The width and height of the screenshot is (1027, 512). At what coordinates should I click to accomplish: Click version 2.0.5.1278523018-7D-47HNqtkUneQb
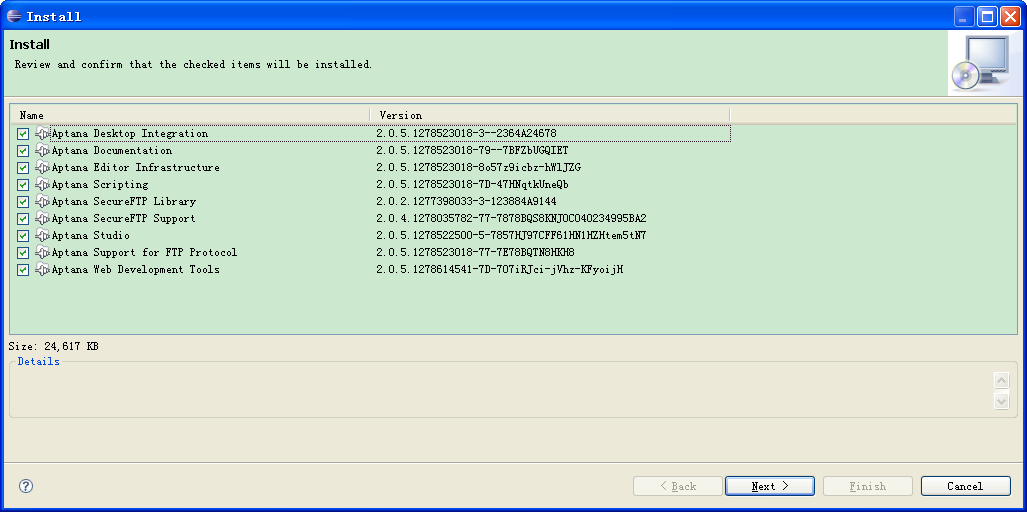coord(472,185)
